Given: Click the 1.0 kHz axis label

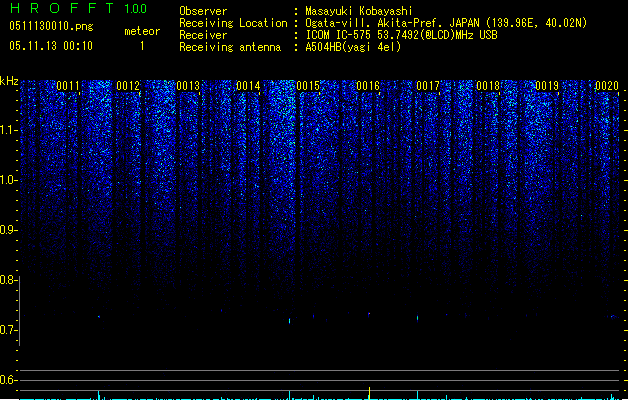Looking at the screenshot, I should click(8, 180).
